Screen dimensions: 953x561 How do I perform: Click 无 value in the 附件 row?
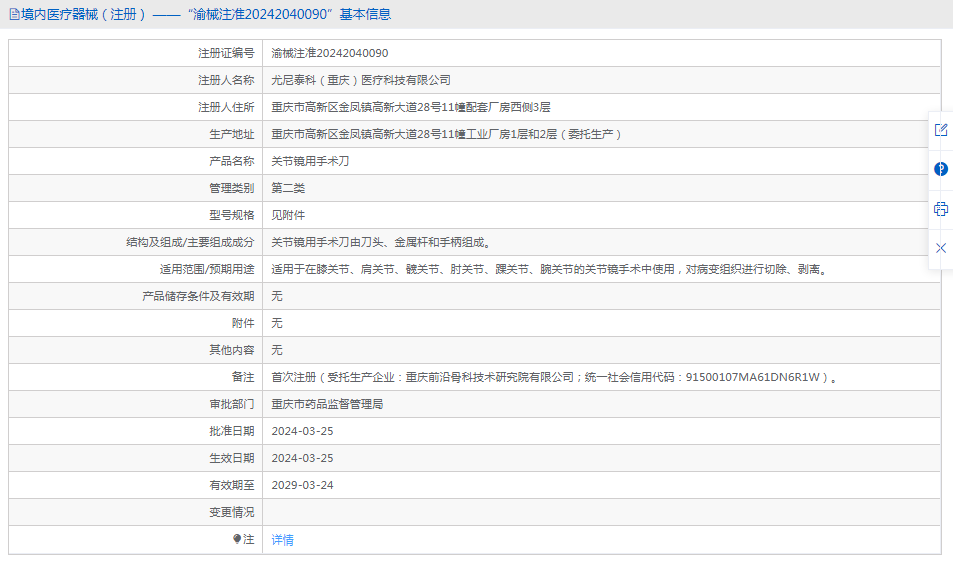[x=277, y=323]
